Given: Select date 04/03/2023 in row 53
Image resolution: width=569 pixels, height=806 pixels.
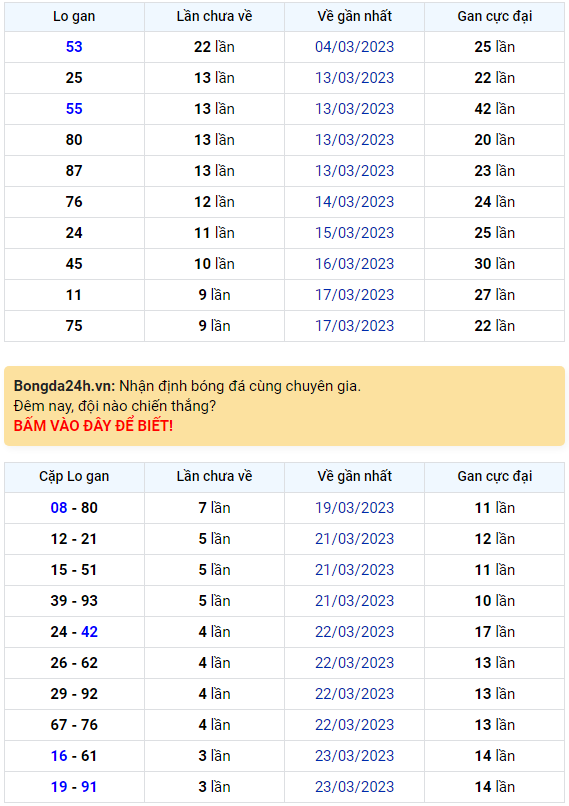Looking at the screenshot, I should pyautogui.click(x=355, y=47).
